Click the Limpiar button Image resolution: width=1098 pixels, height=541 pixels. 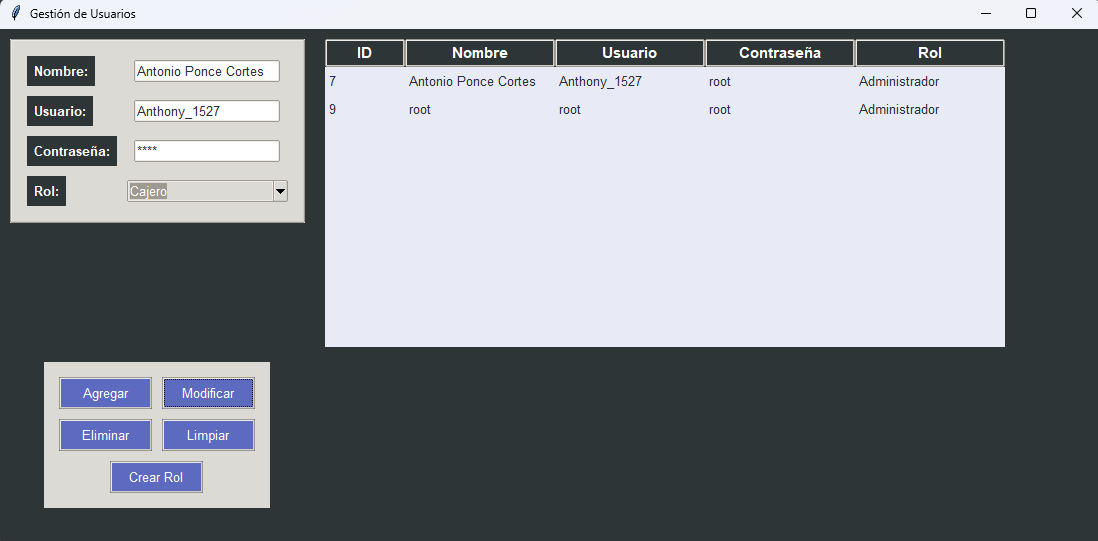[208, 435]
